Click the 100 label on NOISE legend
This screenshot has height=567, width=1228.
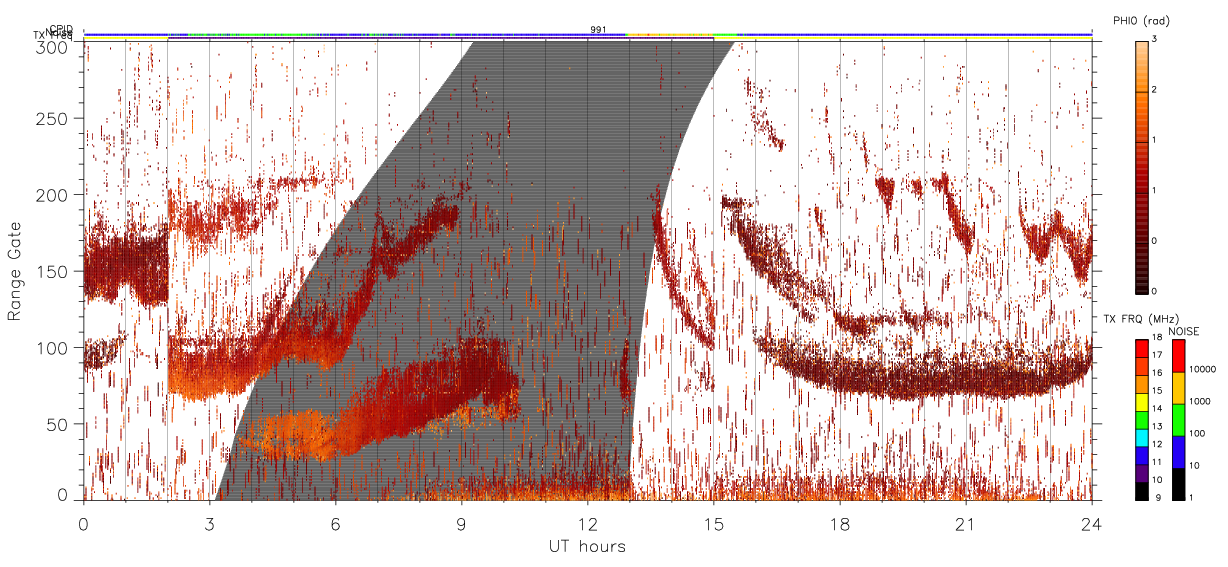click(1197, 434)
